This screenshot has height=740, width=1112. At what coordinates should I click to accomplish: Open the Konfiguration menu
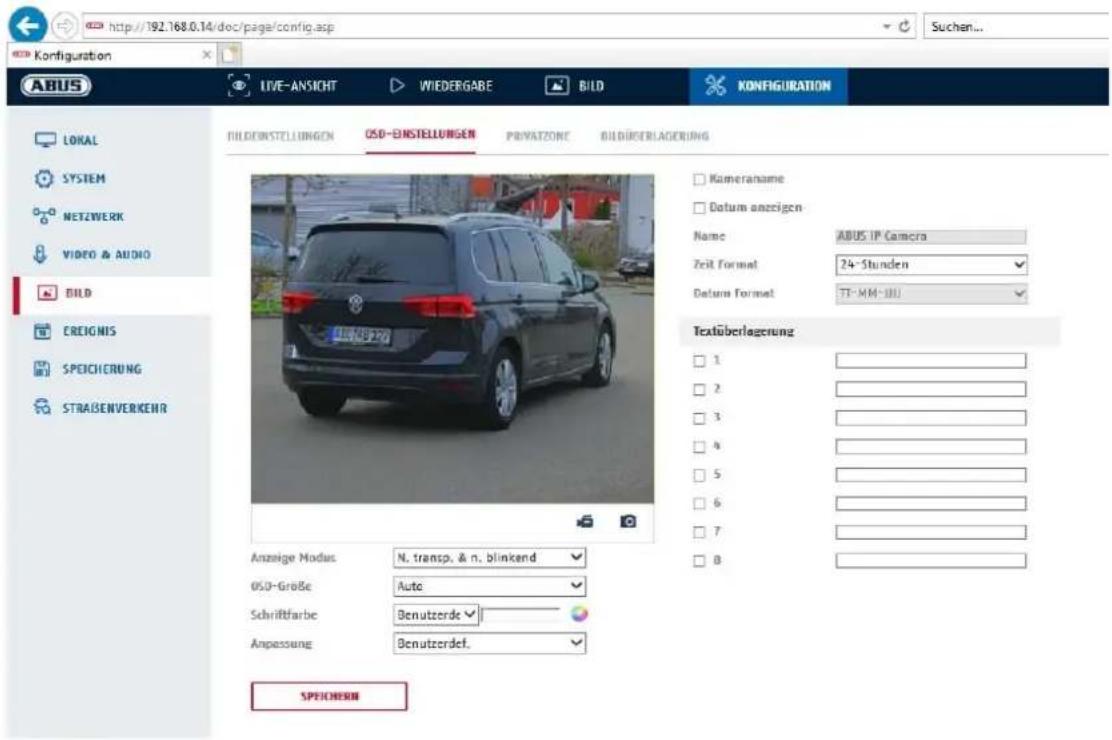coord(768,86)
